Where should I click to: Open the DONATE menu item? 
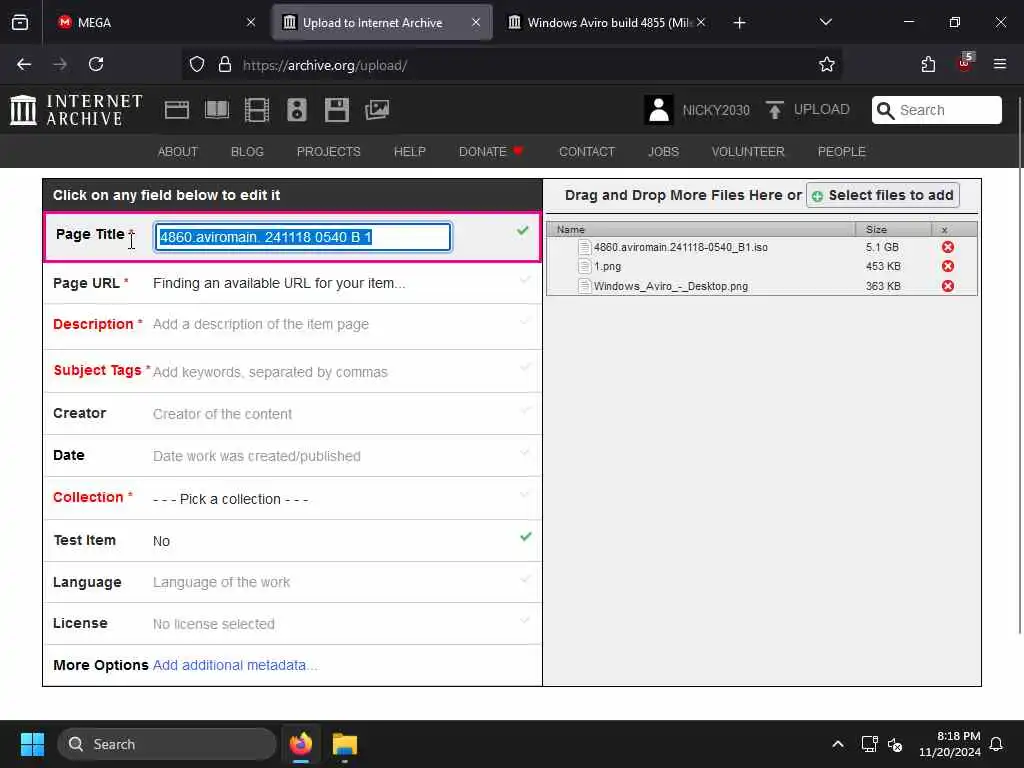(491, 152)
